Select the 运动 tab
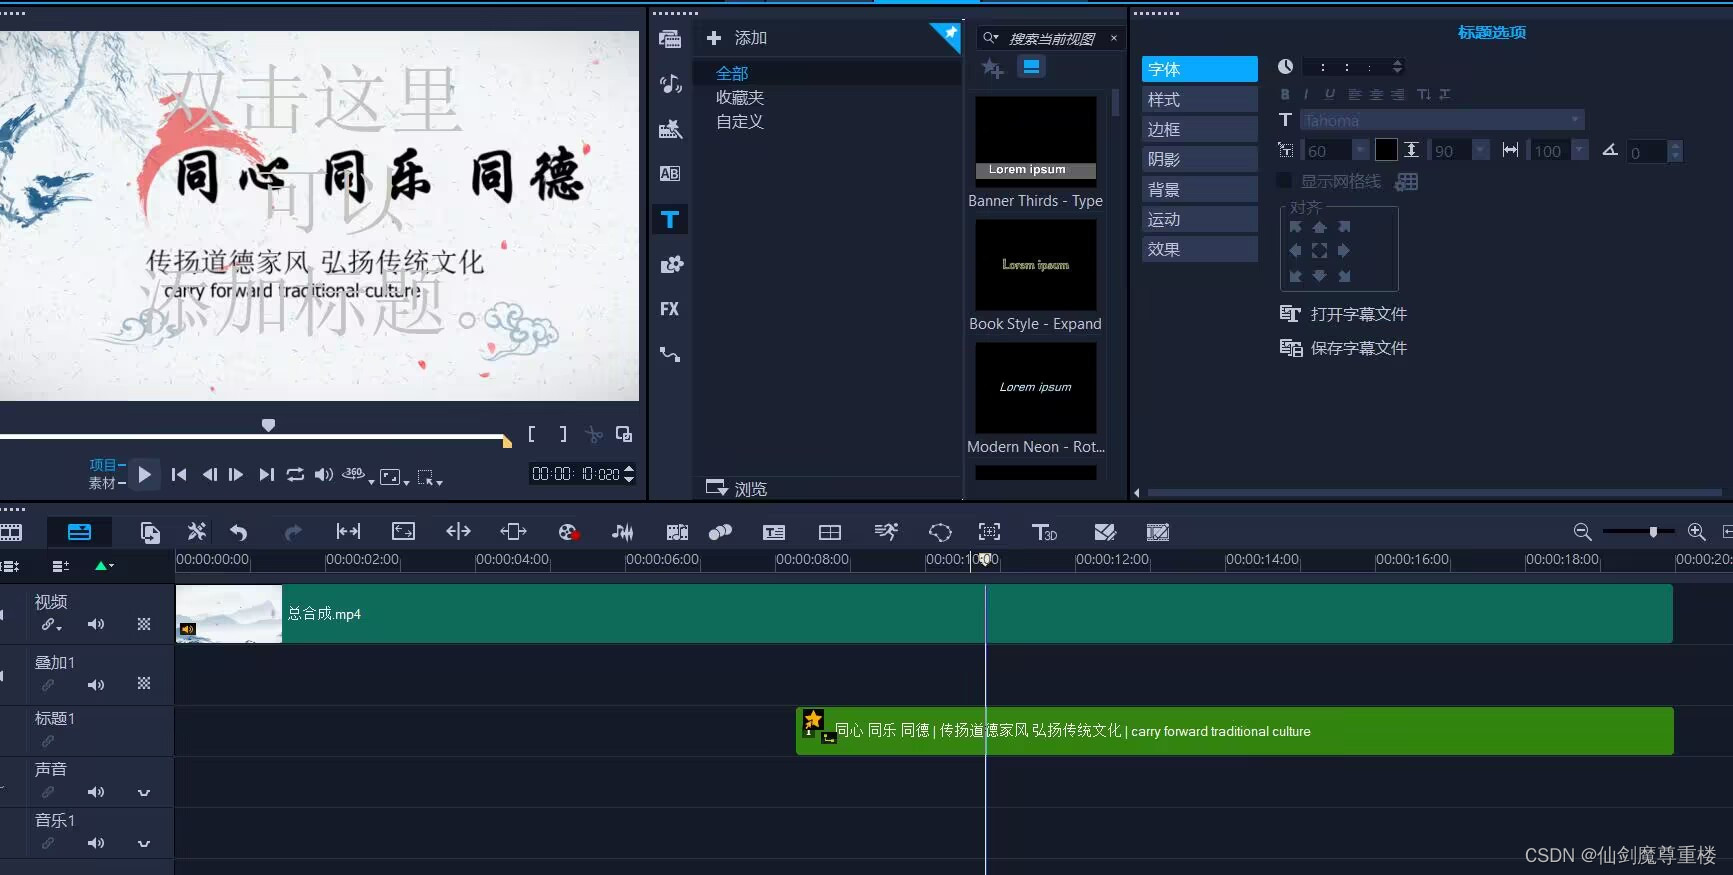 coord(1199,219)
